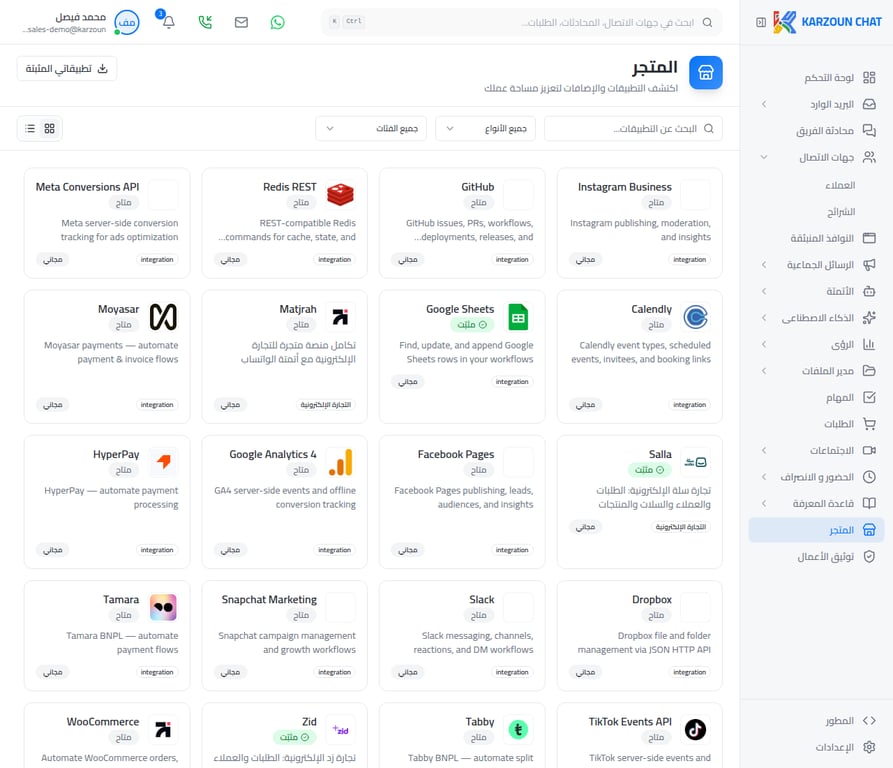
Task: Open لوحة التحكم dashboard menu item
Action: [816, 77]
